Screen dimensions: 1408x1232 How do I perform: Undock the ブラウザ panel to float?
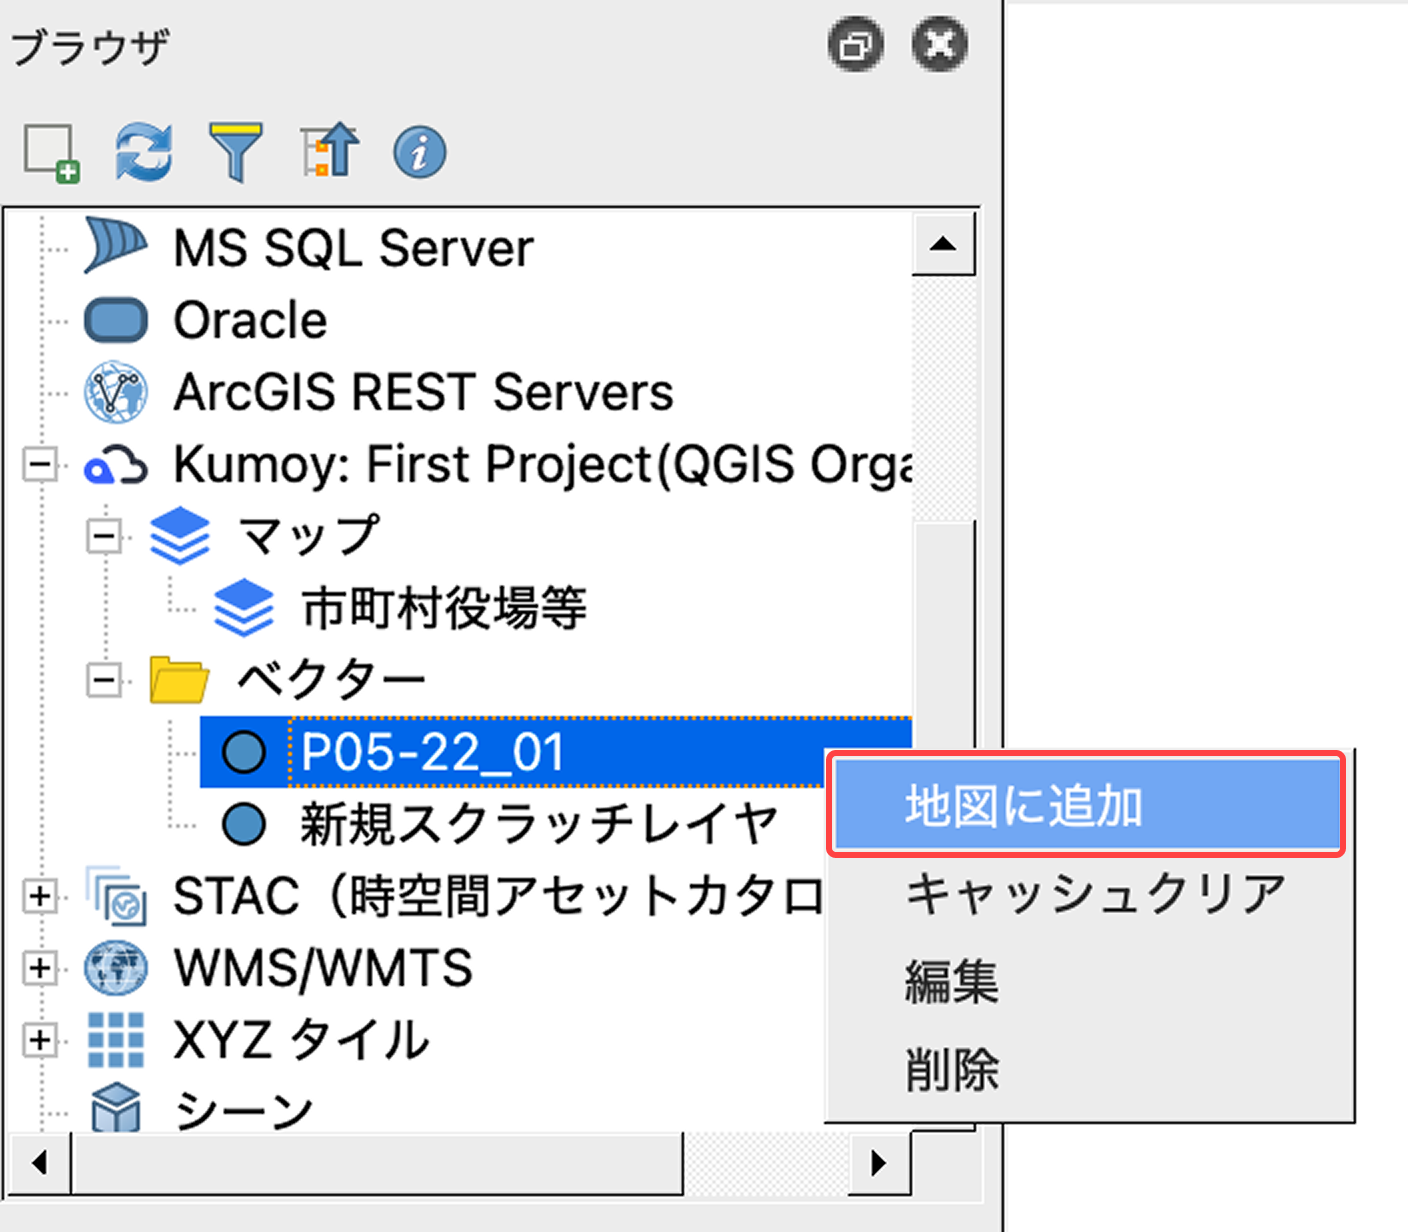(855, 45)
